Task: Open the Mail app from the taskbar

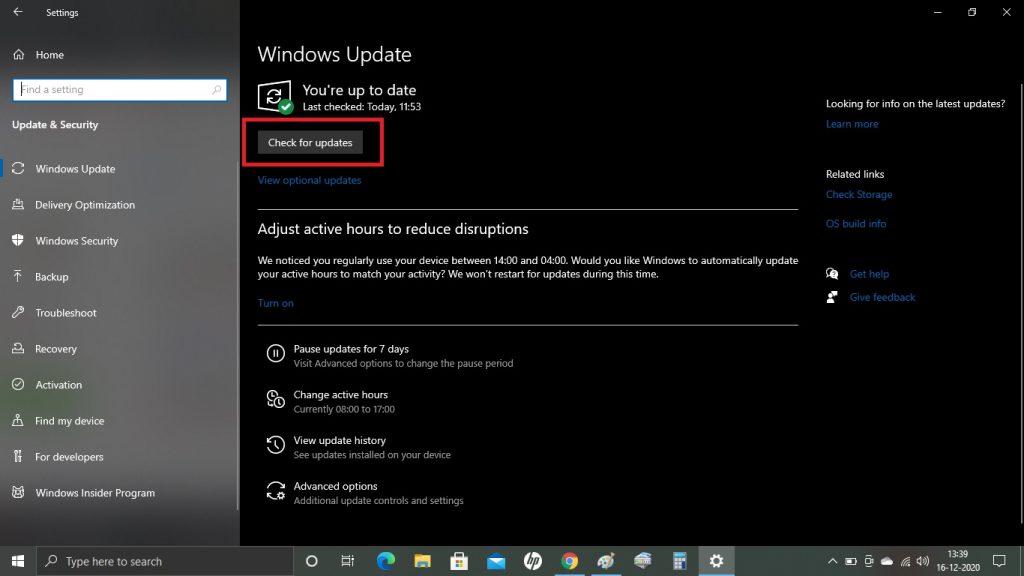Action: [496, 561]
